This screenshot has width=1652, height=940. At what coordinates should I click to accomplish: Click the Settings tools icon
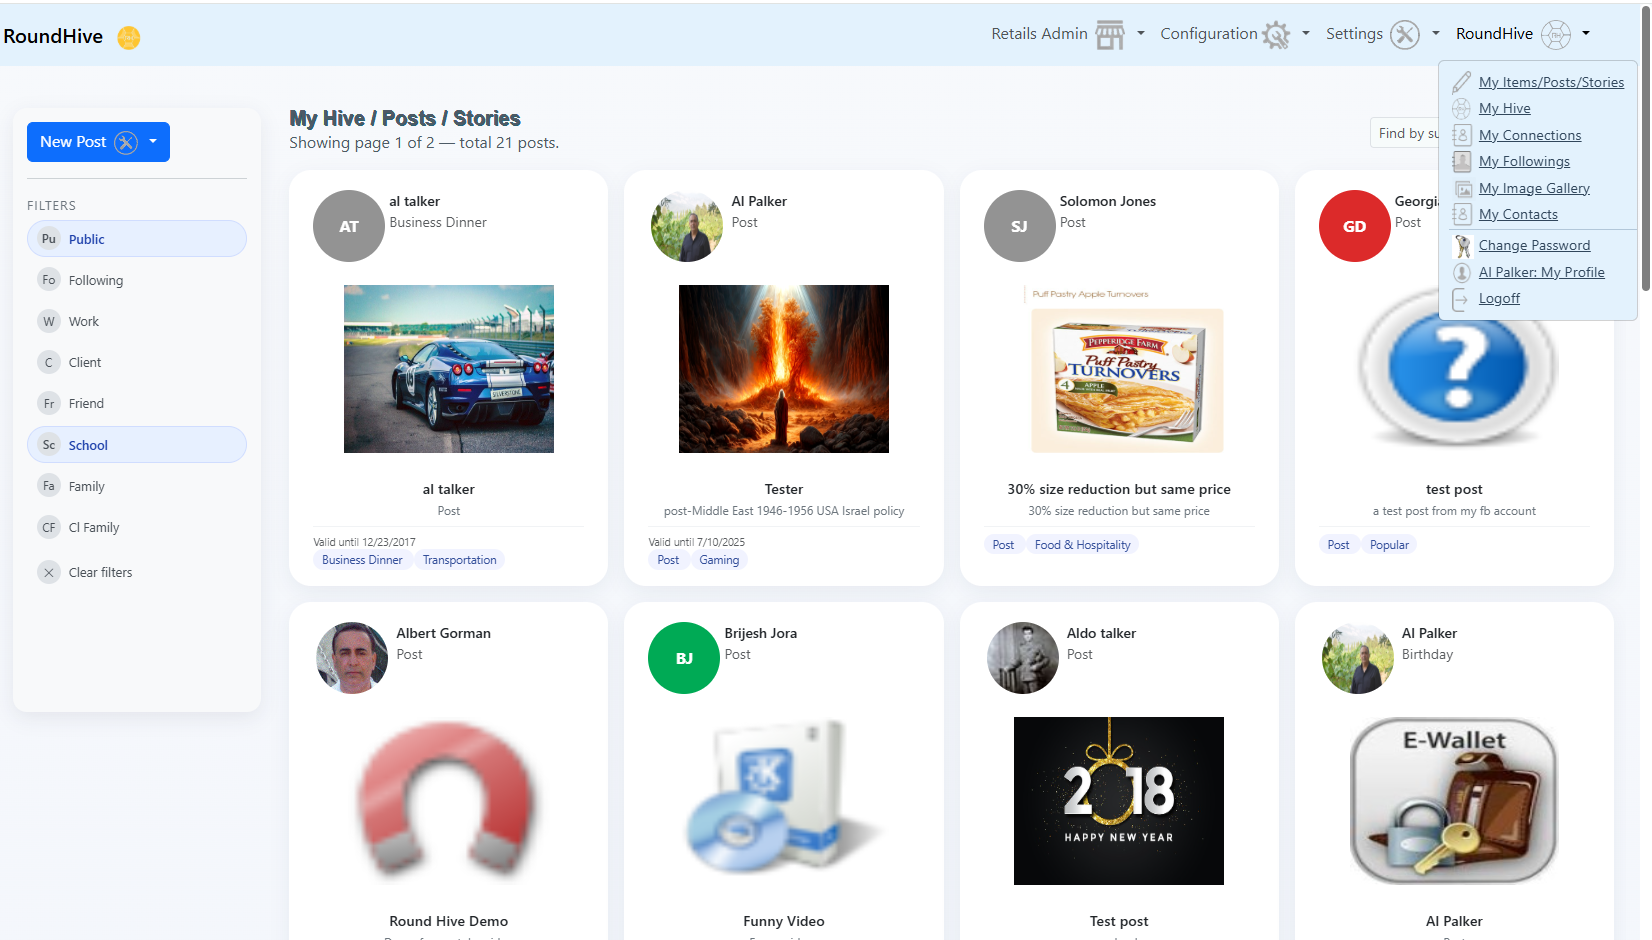coord(1405,35)
